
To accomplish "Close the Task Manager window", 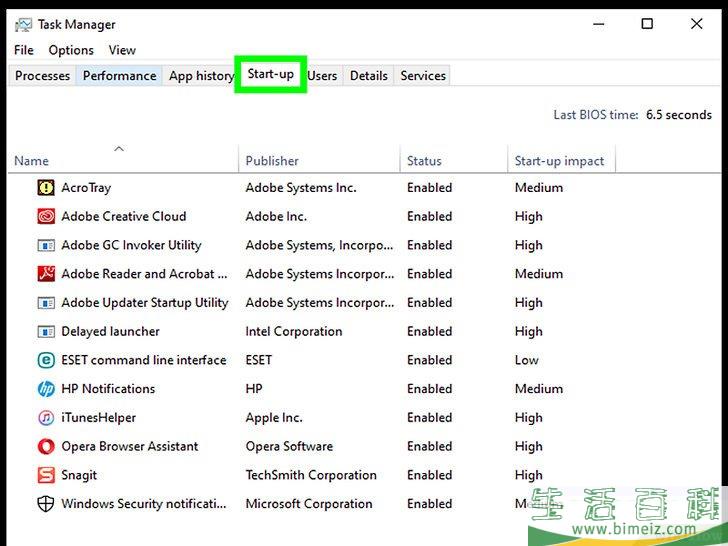I will (x=696, y=24).
